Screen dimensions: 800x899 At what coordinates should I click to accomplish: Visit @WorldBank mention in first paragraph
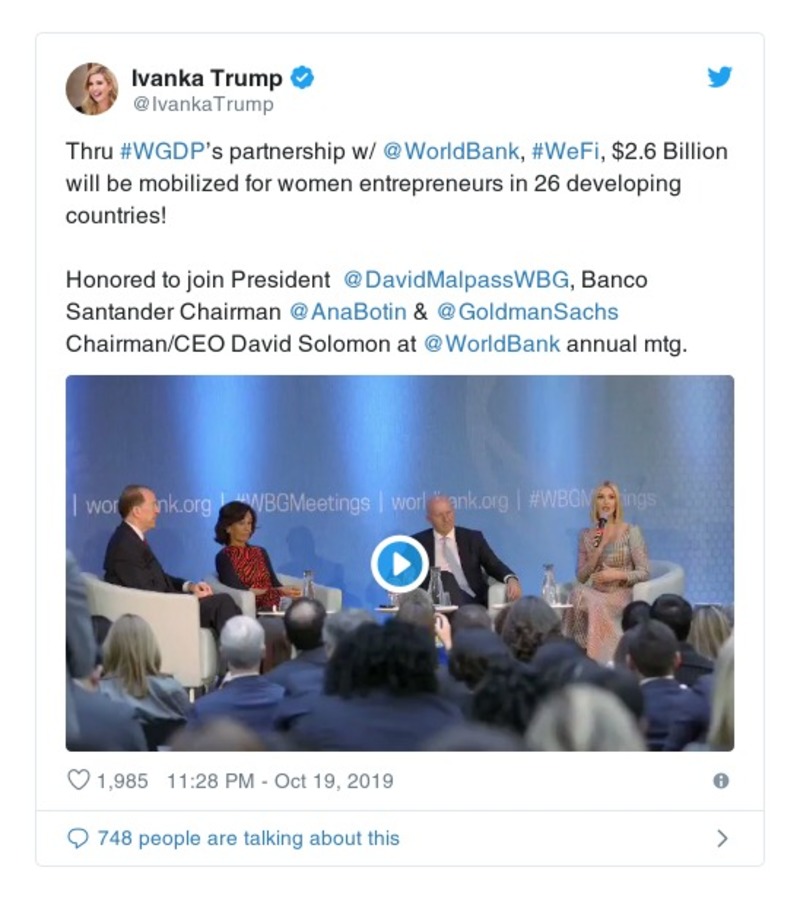(450, 151)
